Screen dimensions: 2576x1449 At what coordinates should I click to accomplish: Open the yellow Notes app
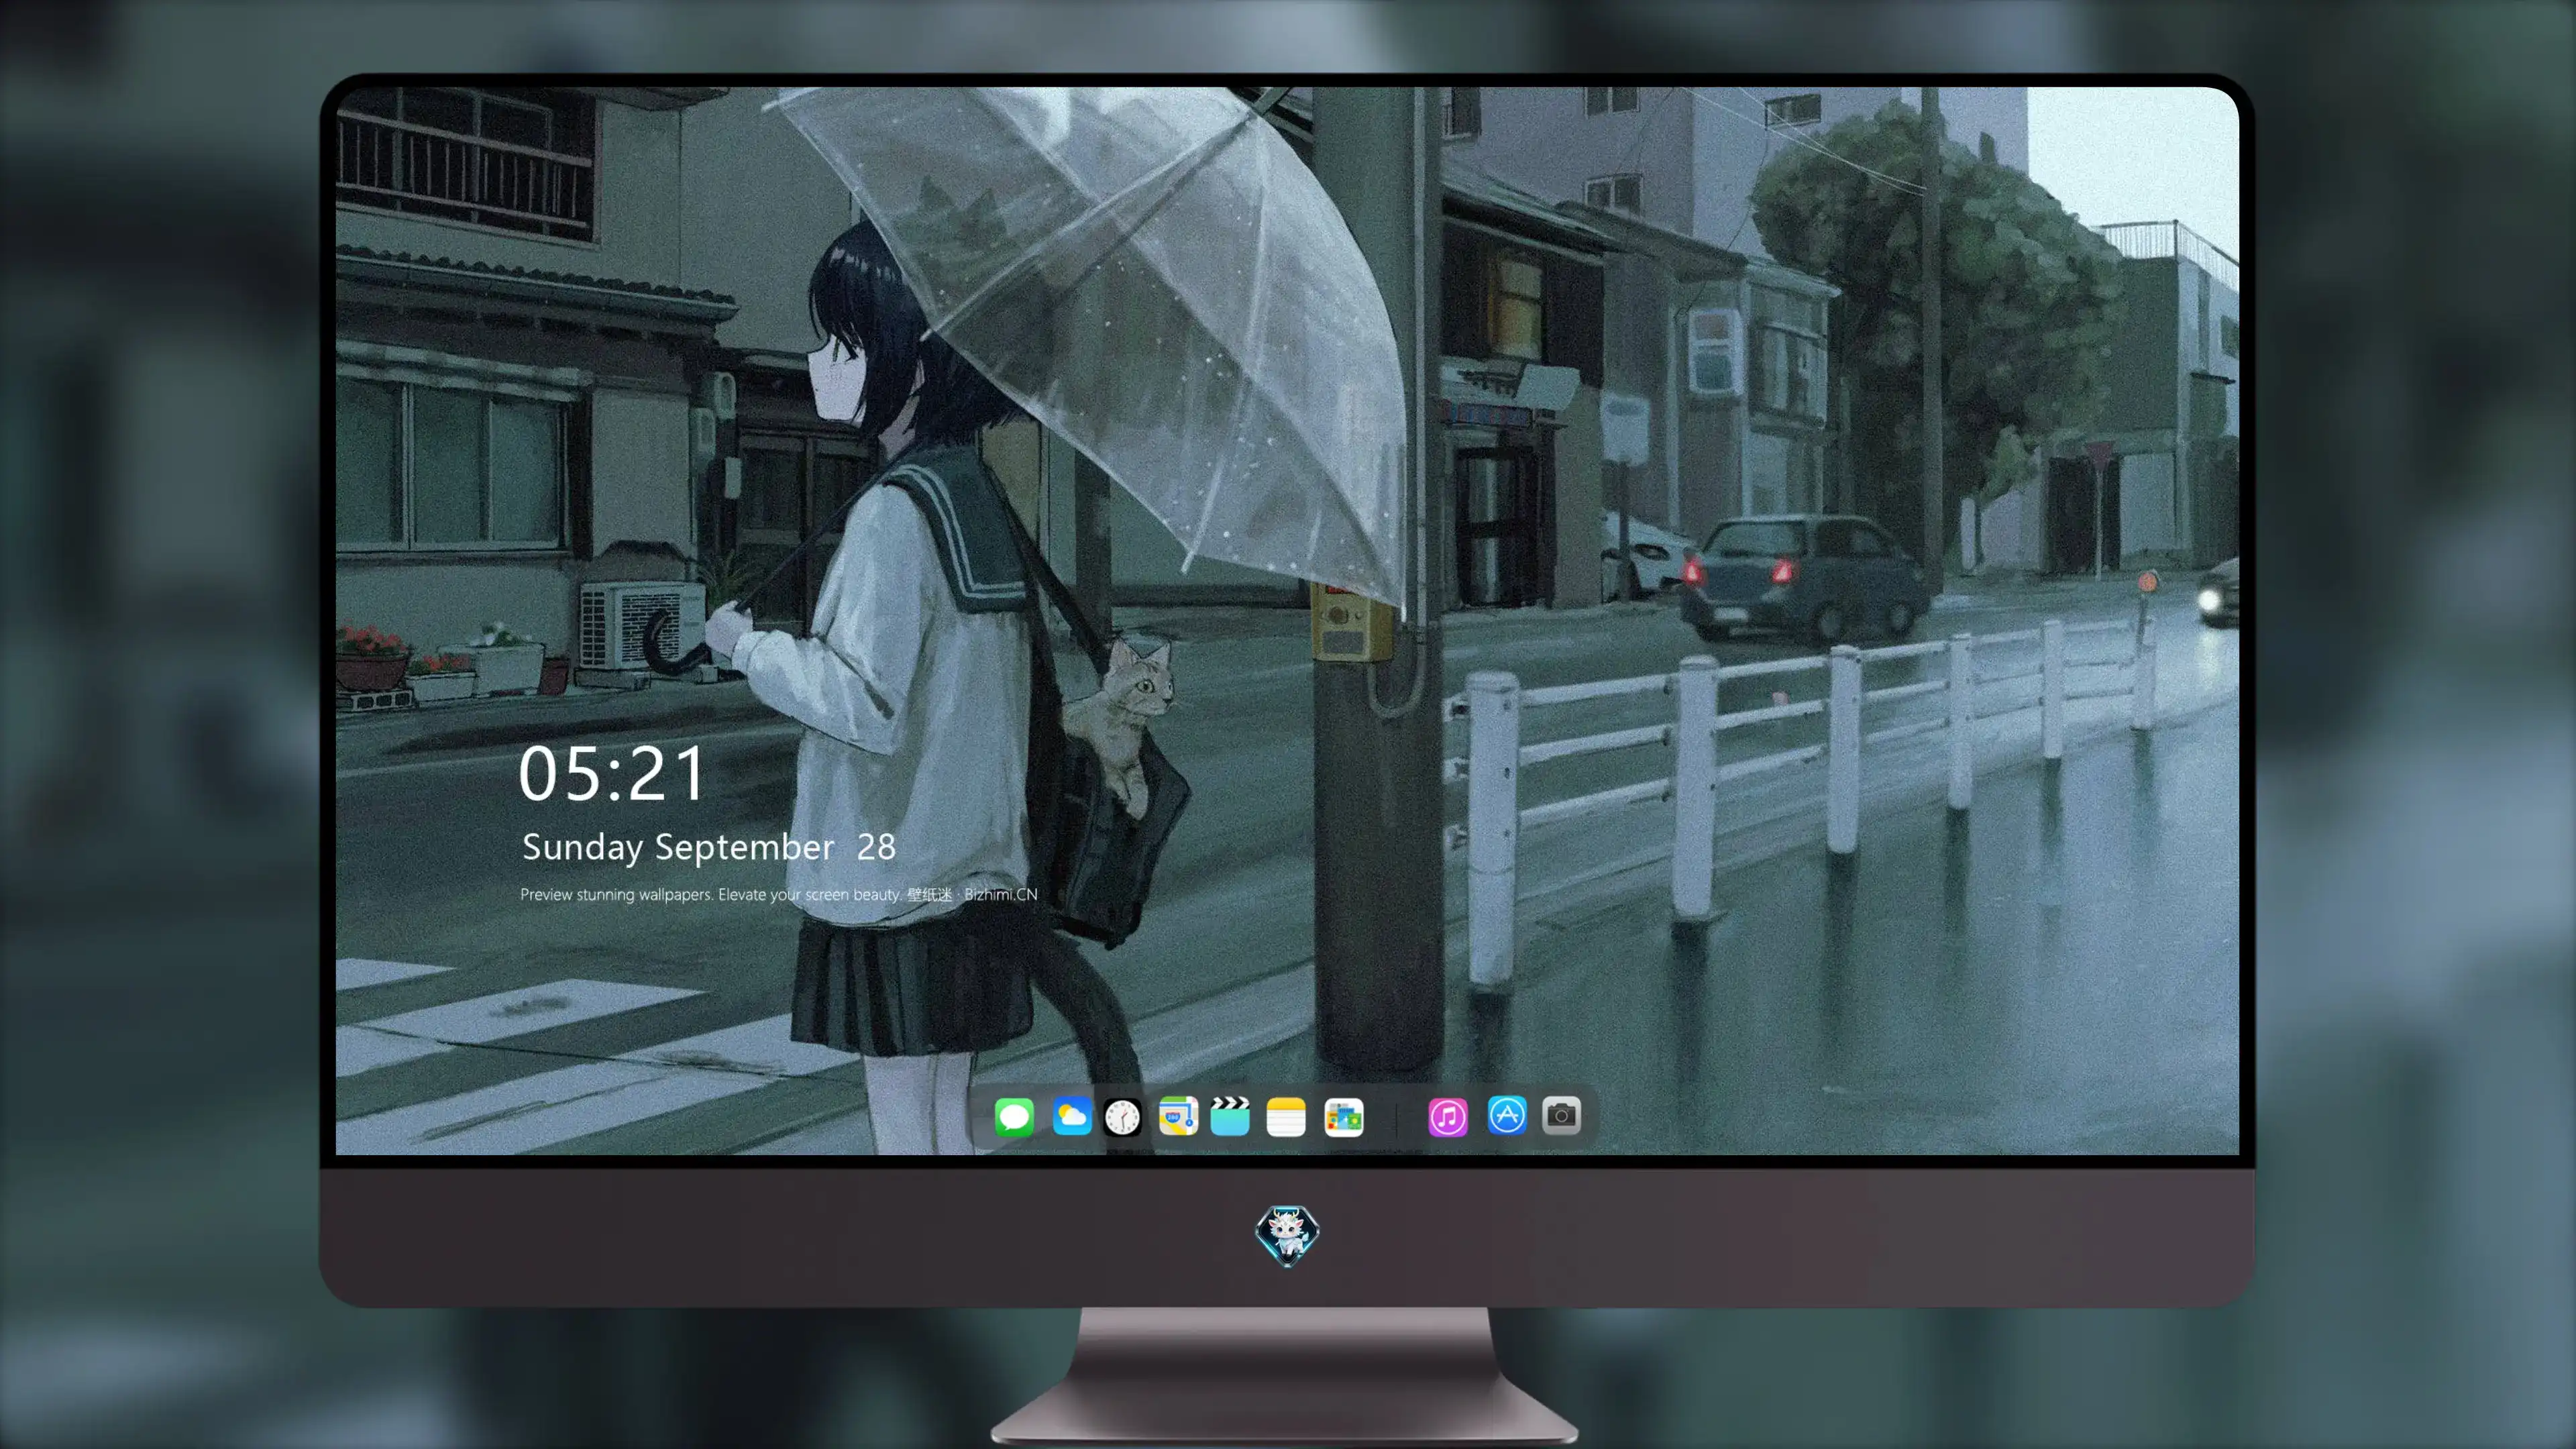click(x=1286, y=1117)
